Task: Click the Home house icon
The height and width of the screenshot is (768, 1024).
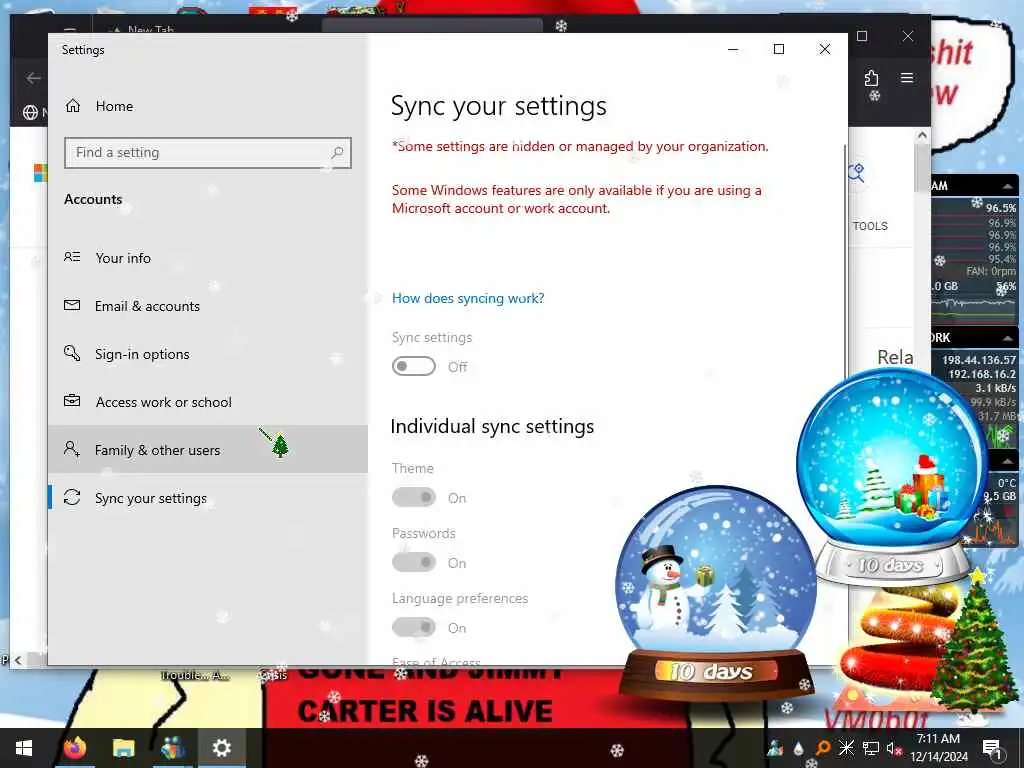Action: coord(72,106)
